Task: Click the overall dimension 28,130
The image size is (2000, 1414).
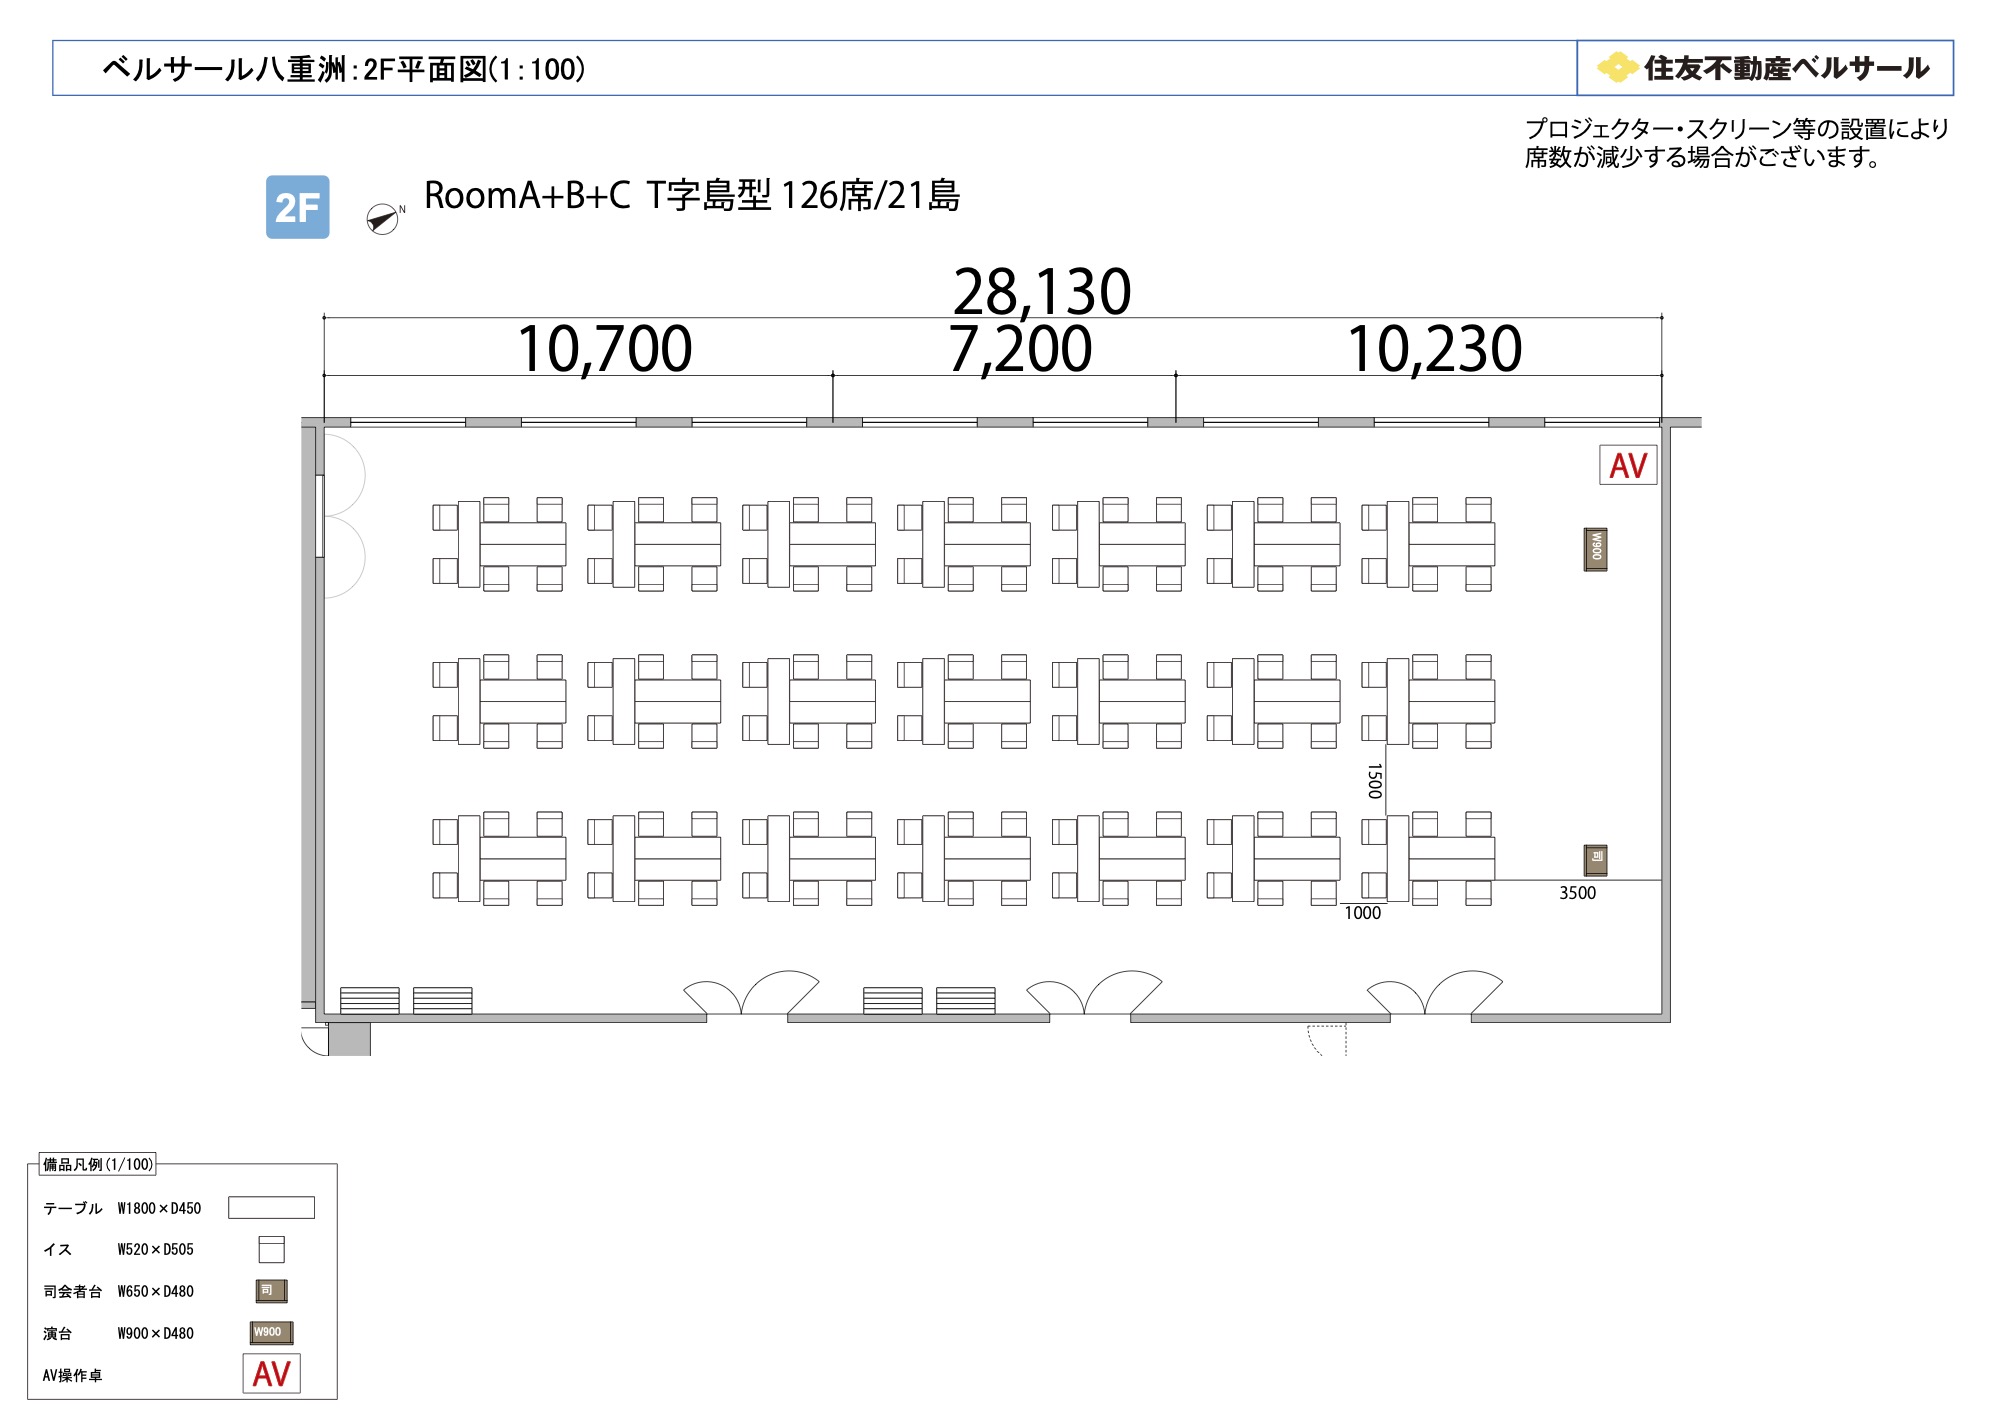Action: coord(1042,291)
